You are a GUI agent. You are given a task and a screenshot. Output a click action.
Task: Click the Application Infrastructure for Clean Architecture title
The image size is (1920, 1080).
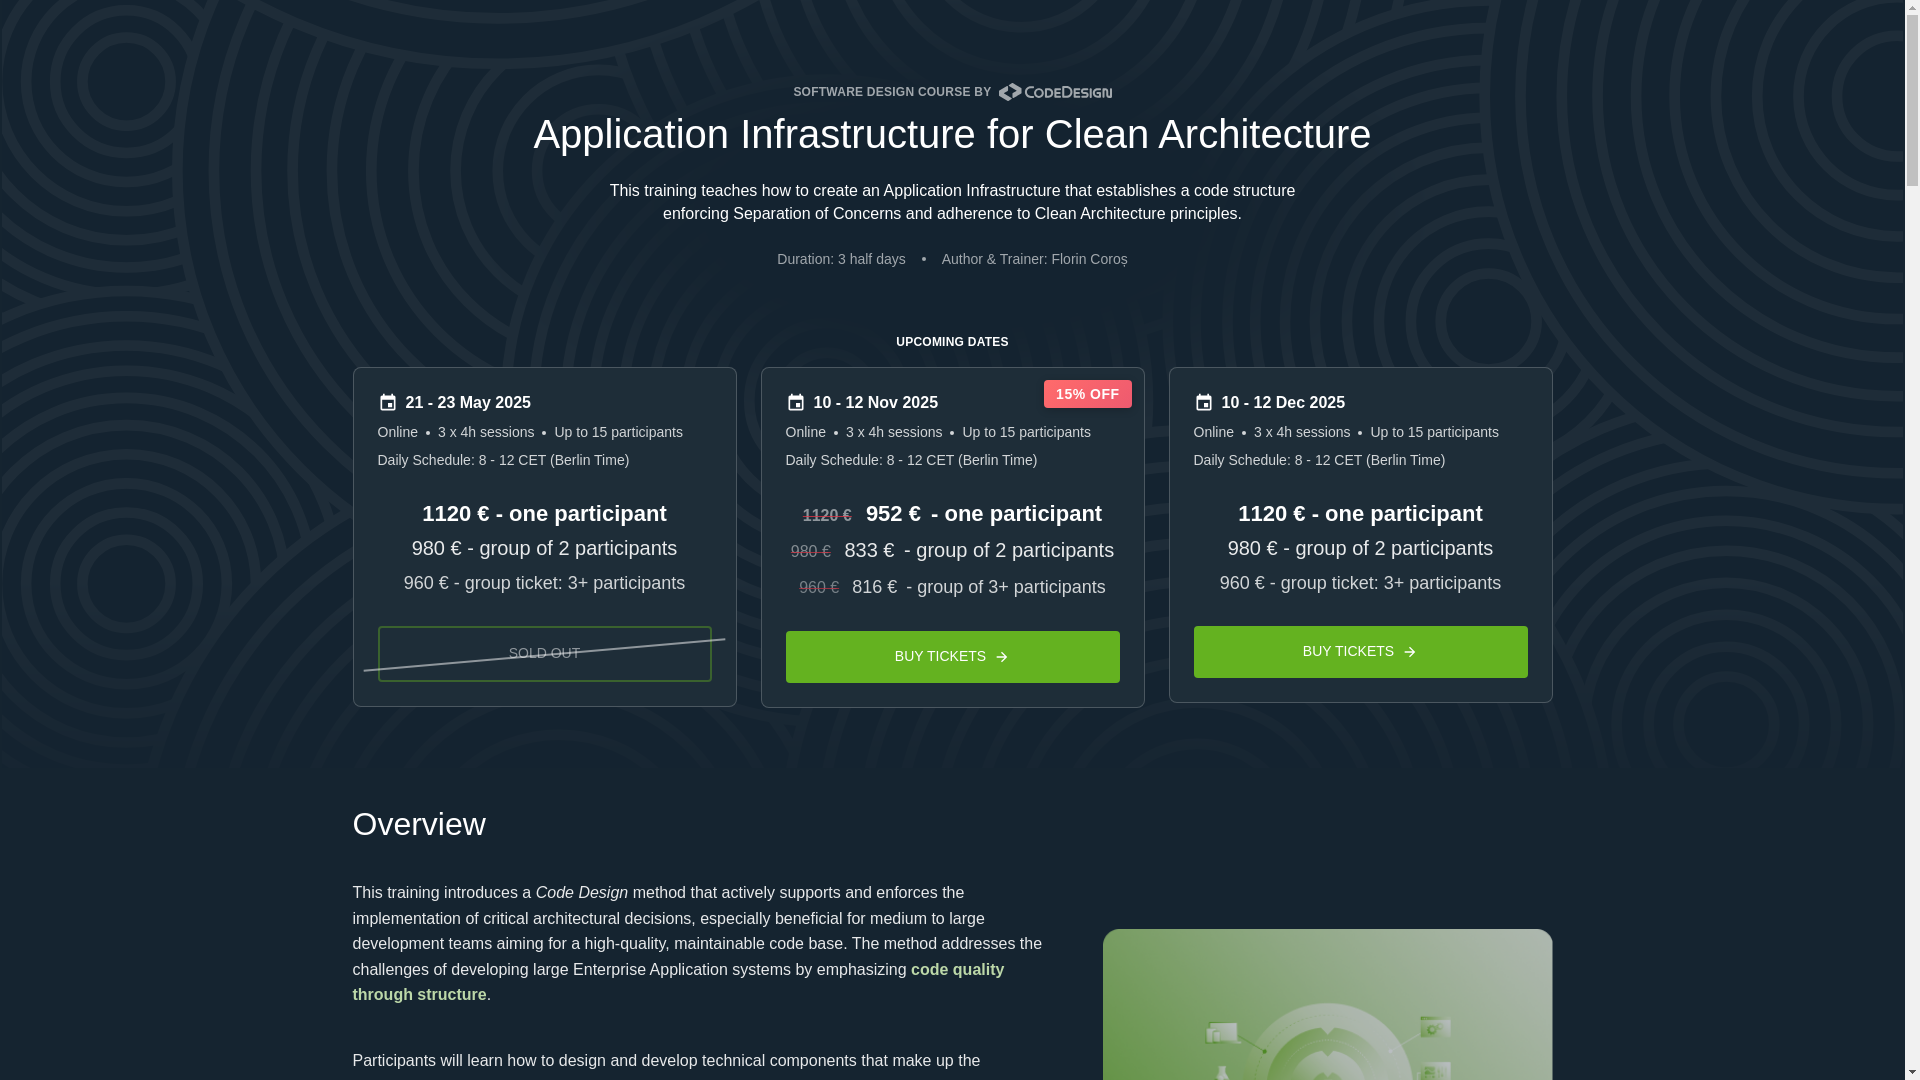951,134
